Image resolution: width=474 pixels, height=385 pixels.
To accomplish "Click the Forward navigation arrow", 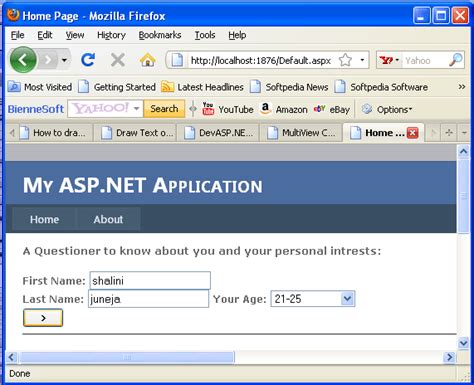I will [x=48, y=60].
